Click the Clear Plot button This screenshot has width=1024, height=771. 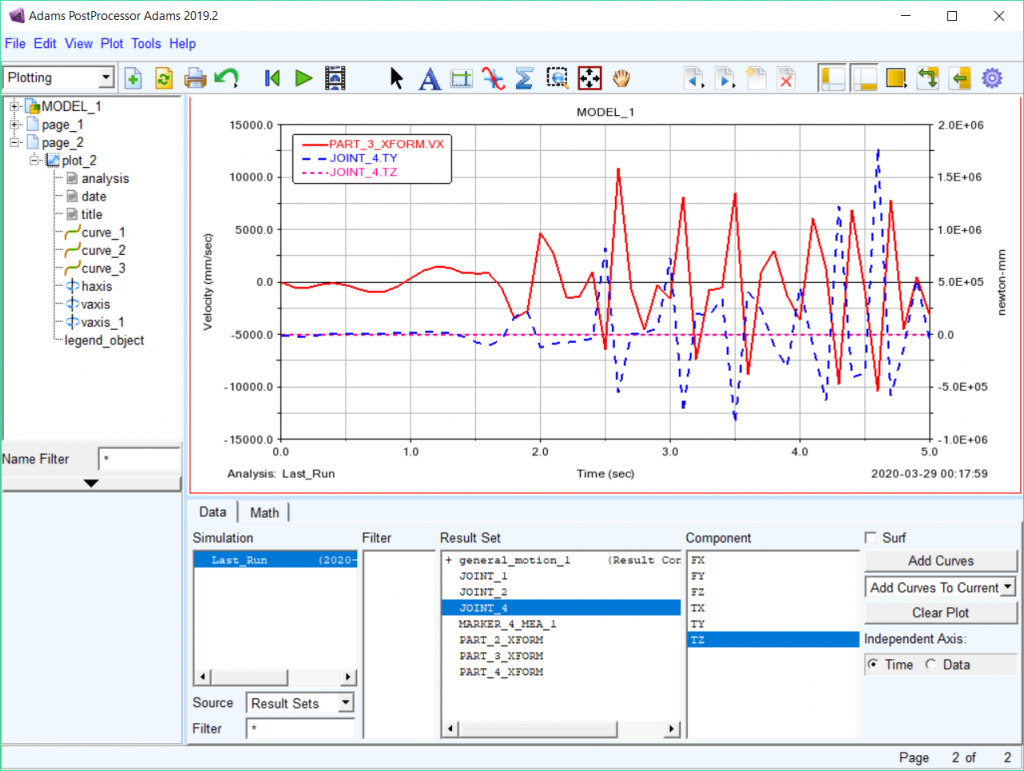940,612
